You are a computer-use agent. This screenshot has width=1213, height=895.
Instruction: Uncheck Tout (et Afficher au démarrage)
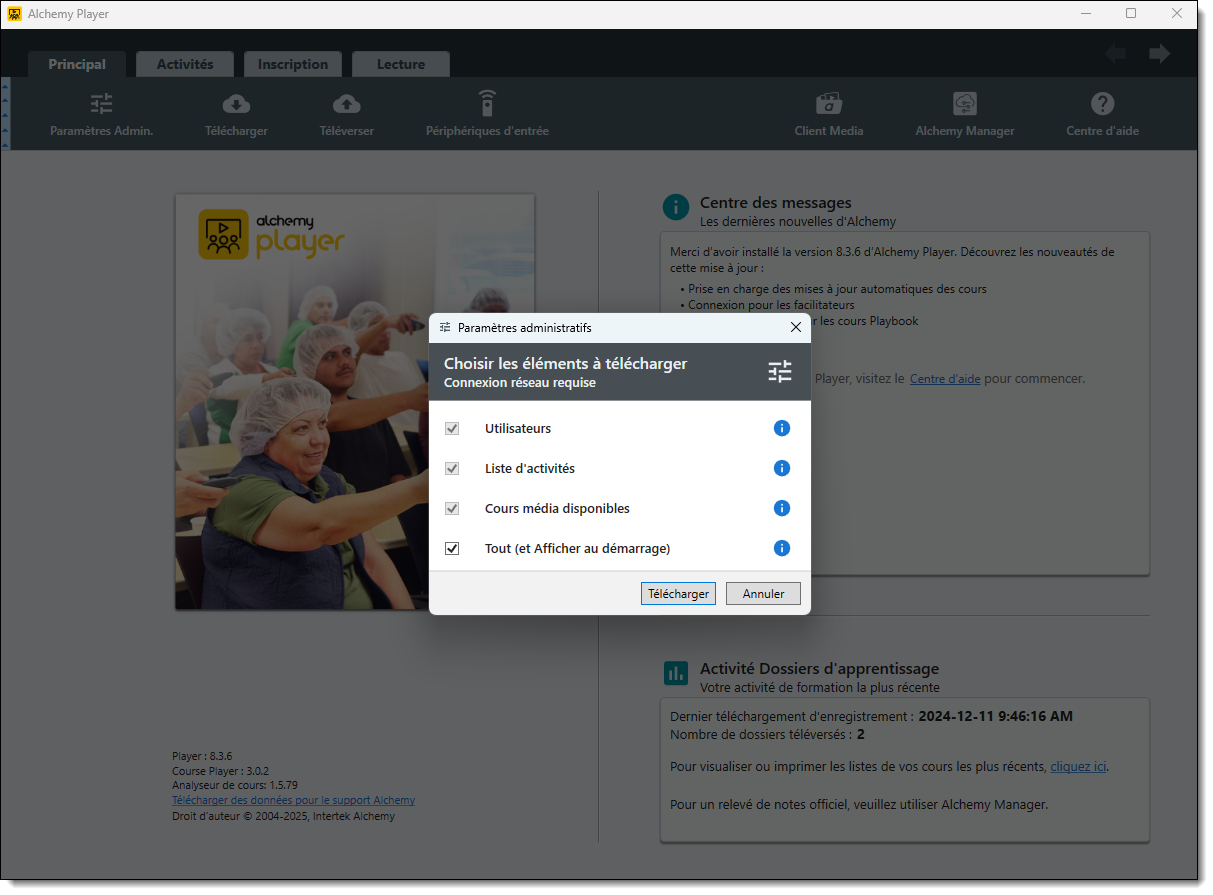(x=452, y=548)
